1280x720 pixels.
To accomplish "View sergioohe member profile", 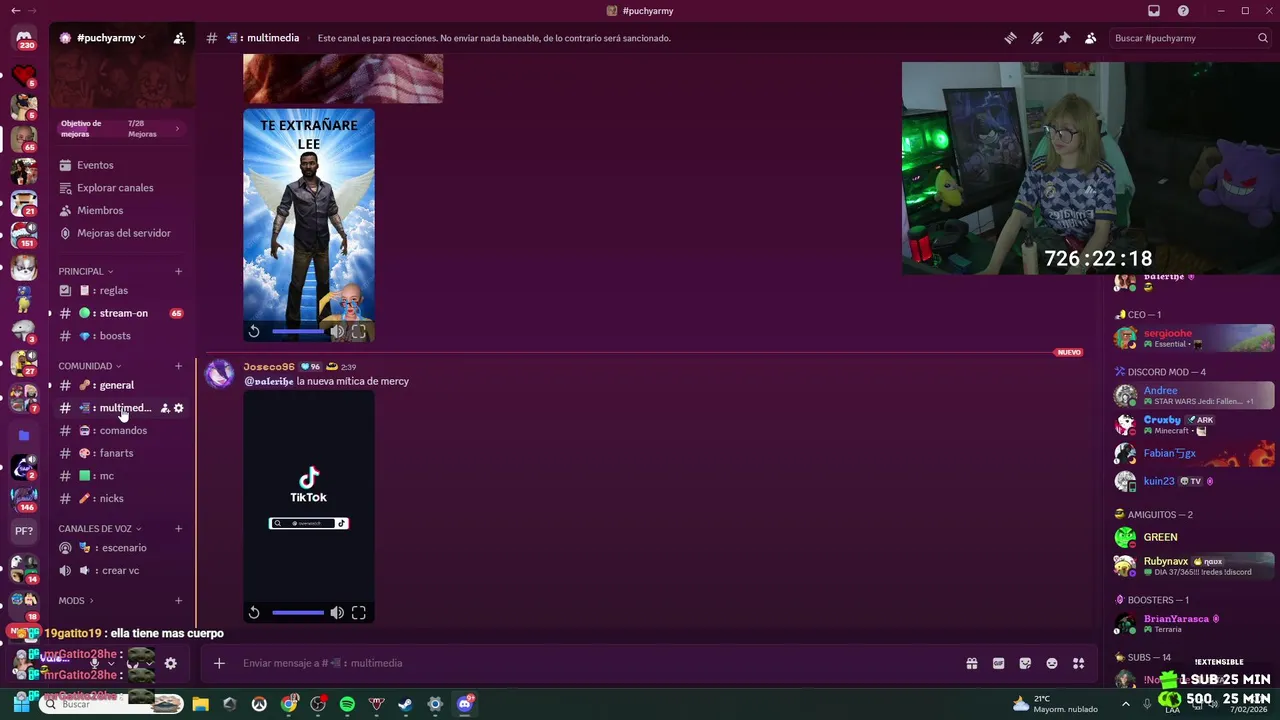I will click(x=1194, y=338).
